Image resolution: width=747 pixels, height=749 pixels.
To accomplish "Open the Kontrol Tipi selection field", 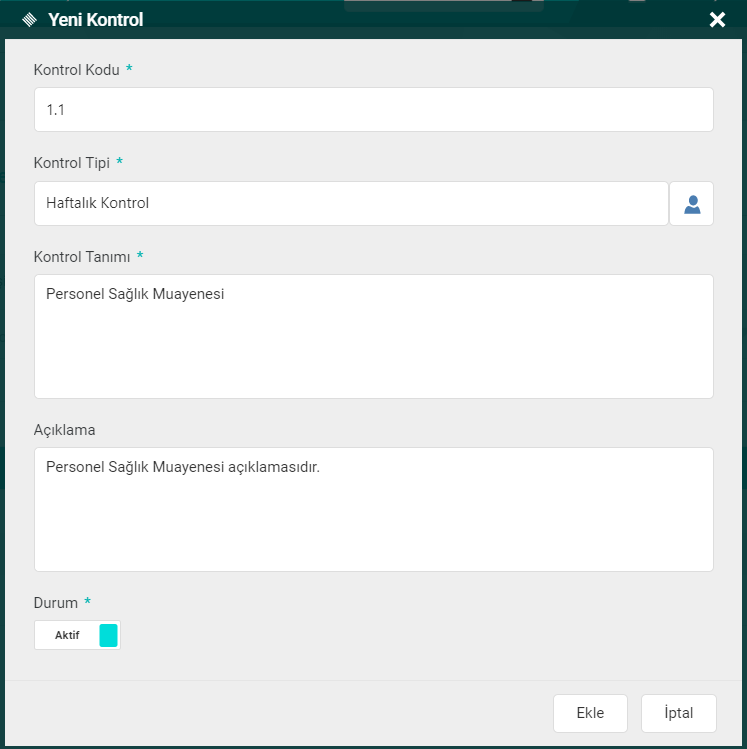I will (350, 204).
